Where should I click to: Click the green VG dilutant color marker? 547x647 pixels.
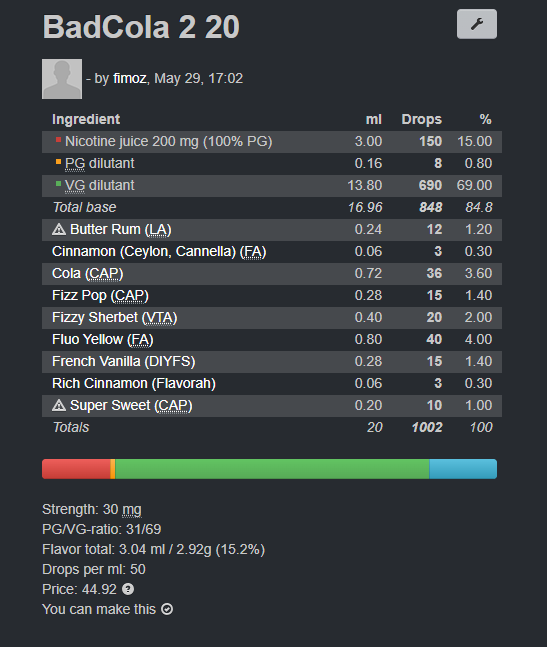(58, 184)
